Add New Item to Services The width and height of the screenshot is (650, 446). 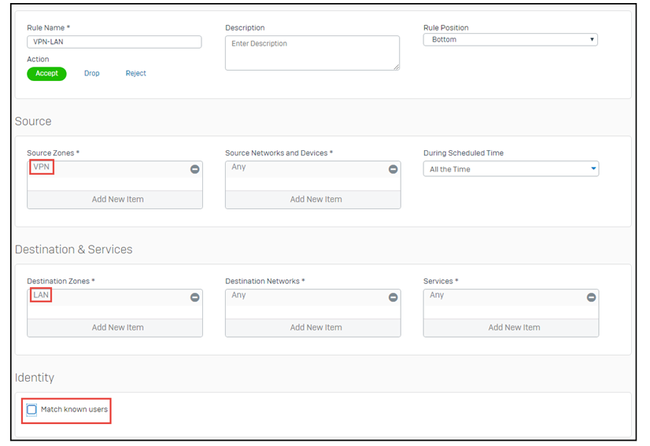click(x=511, y=327)
